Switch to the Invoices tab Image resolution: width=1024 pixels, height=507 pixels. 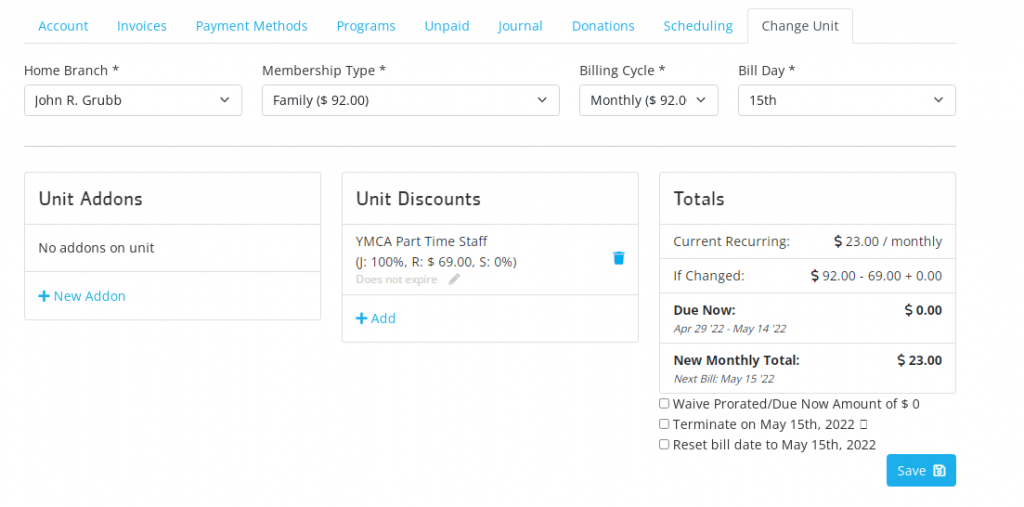click(142, 26)
